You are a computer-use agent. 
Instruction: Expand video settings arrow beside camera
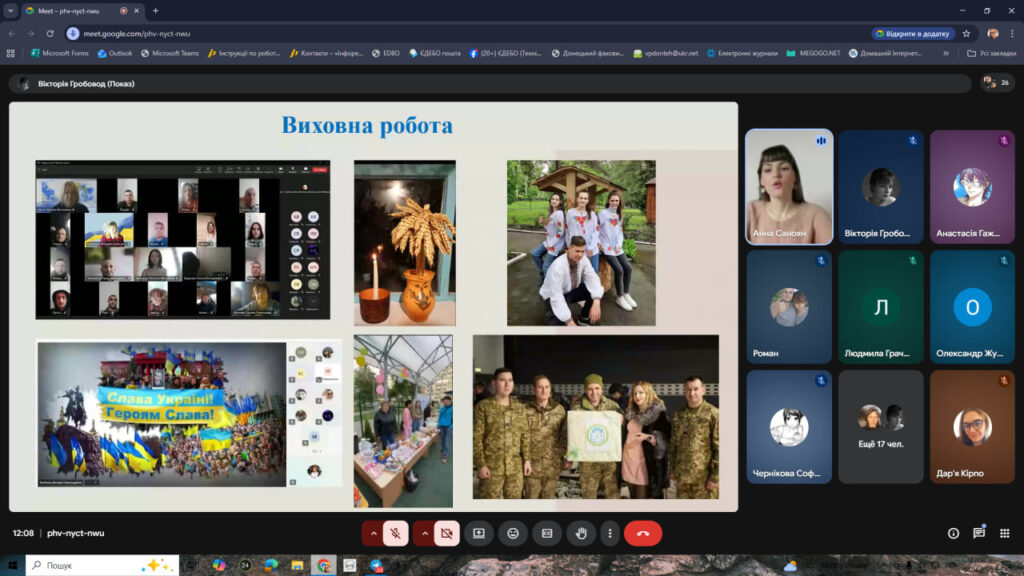[424, 533]
